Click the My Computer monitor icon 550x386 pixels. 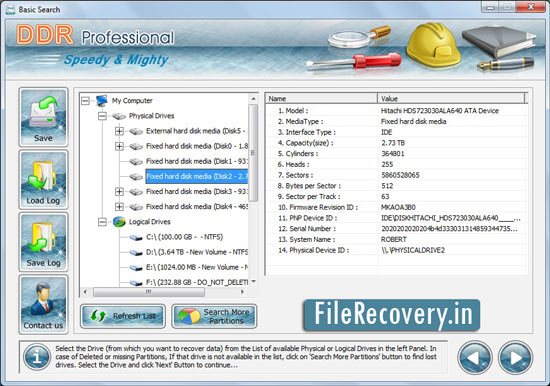point(101,100)
